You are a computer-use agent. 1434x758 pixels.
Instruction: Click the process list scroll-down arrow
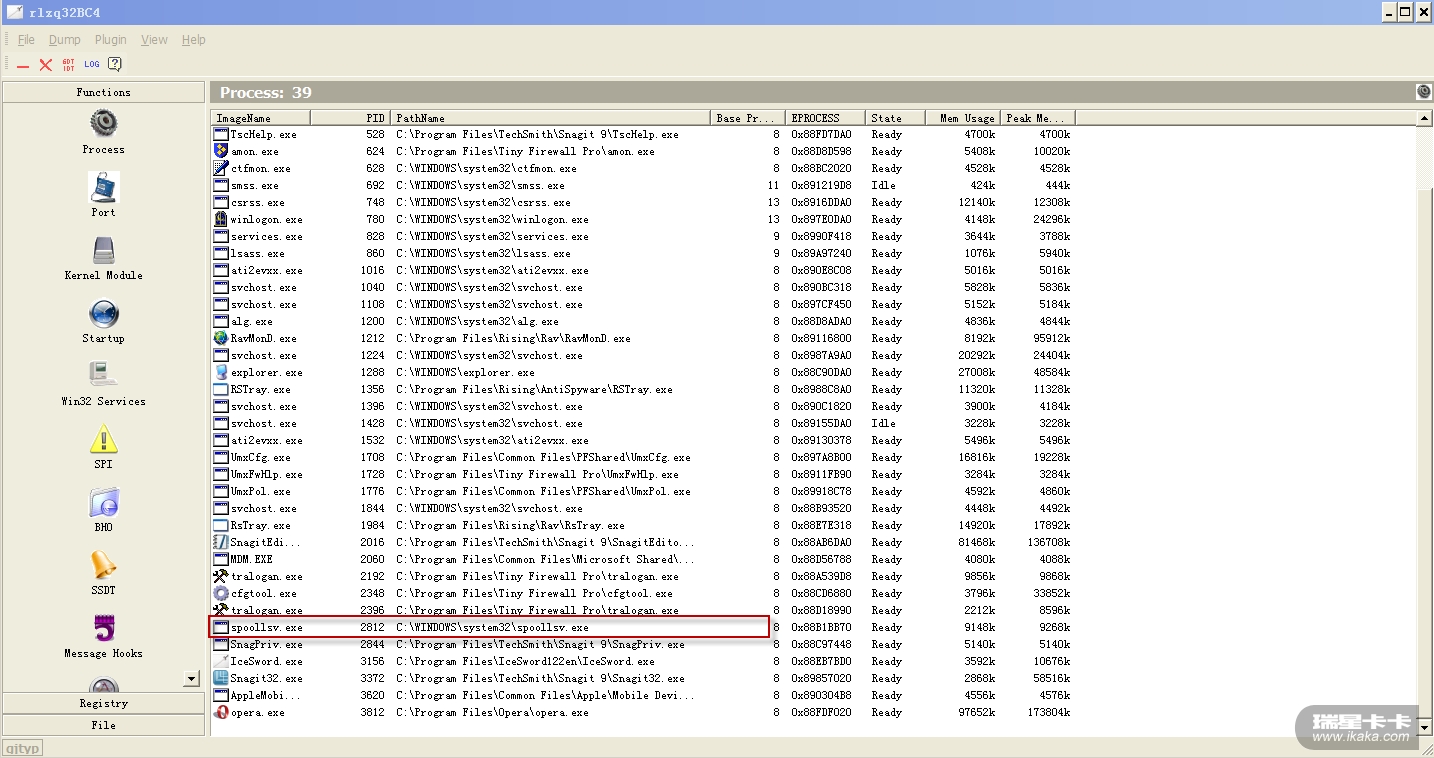tap(1425, 729)
